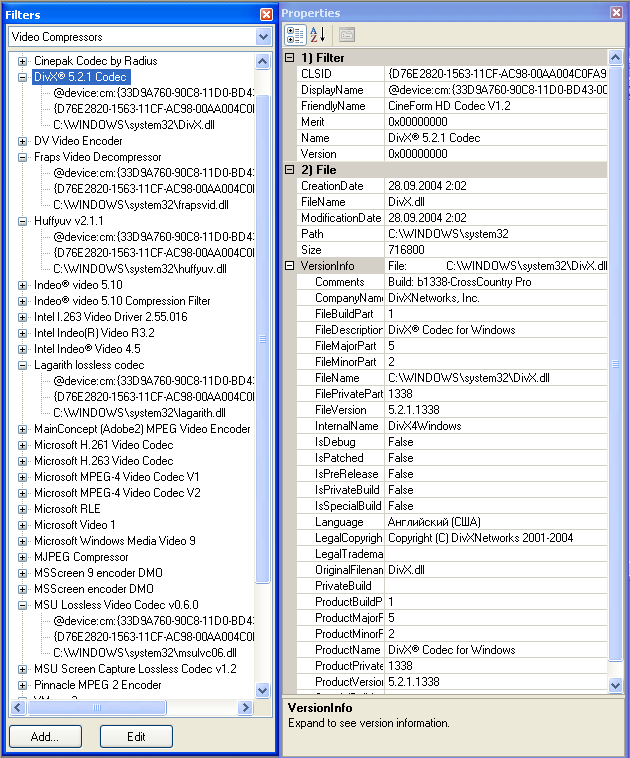Screen dimensions: 630x758
Task: Select Microsoft H.263 Video Codec
Action: (103, 461)
